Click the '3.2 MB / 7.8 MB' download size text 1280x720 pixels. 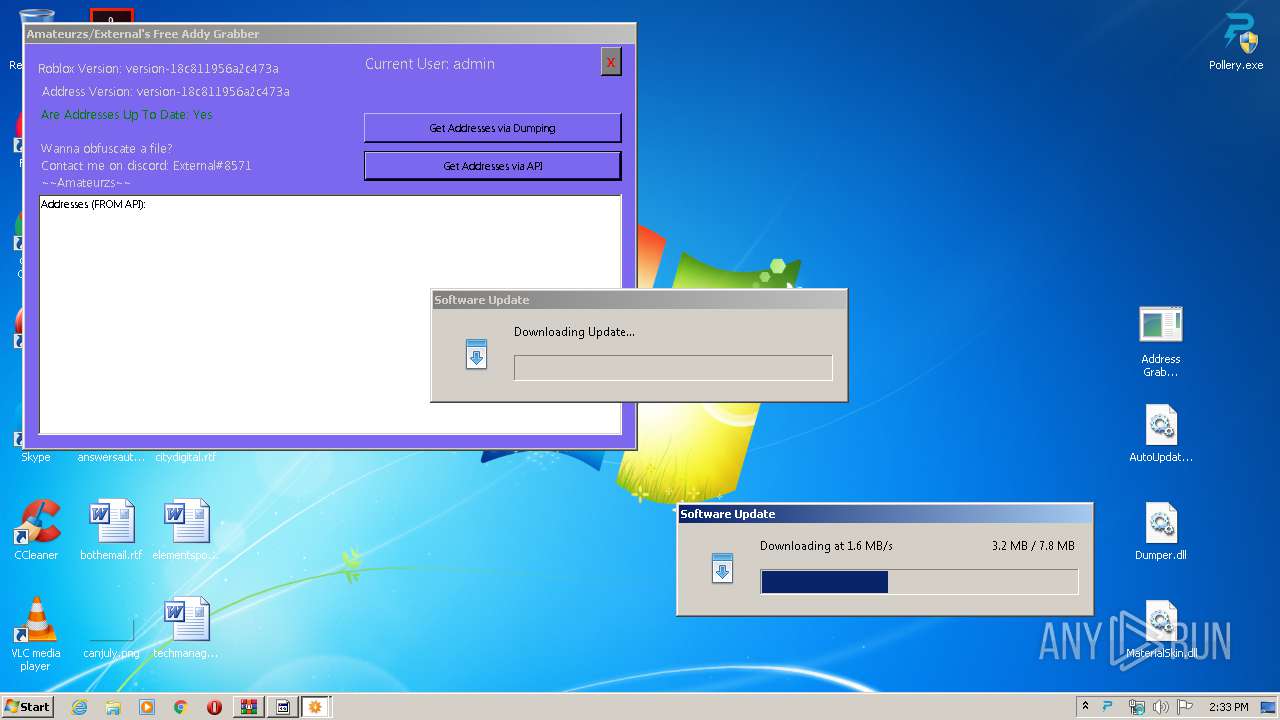1033,546
